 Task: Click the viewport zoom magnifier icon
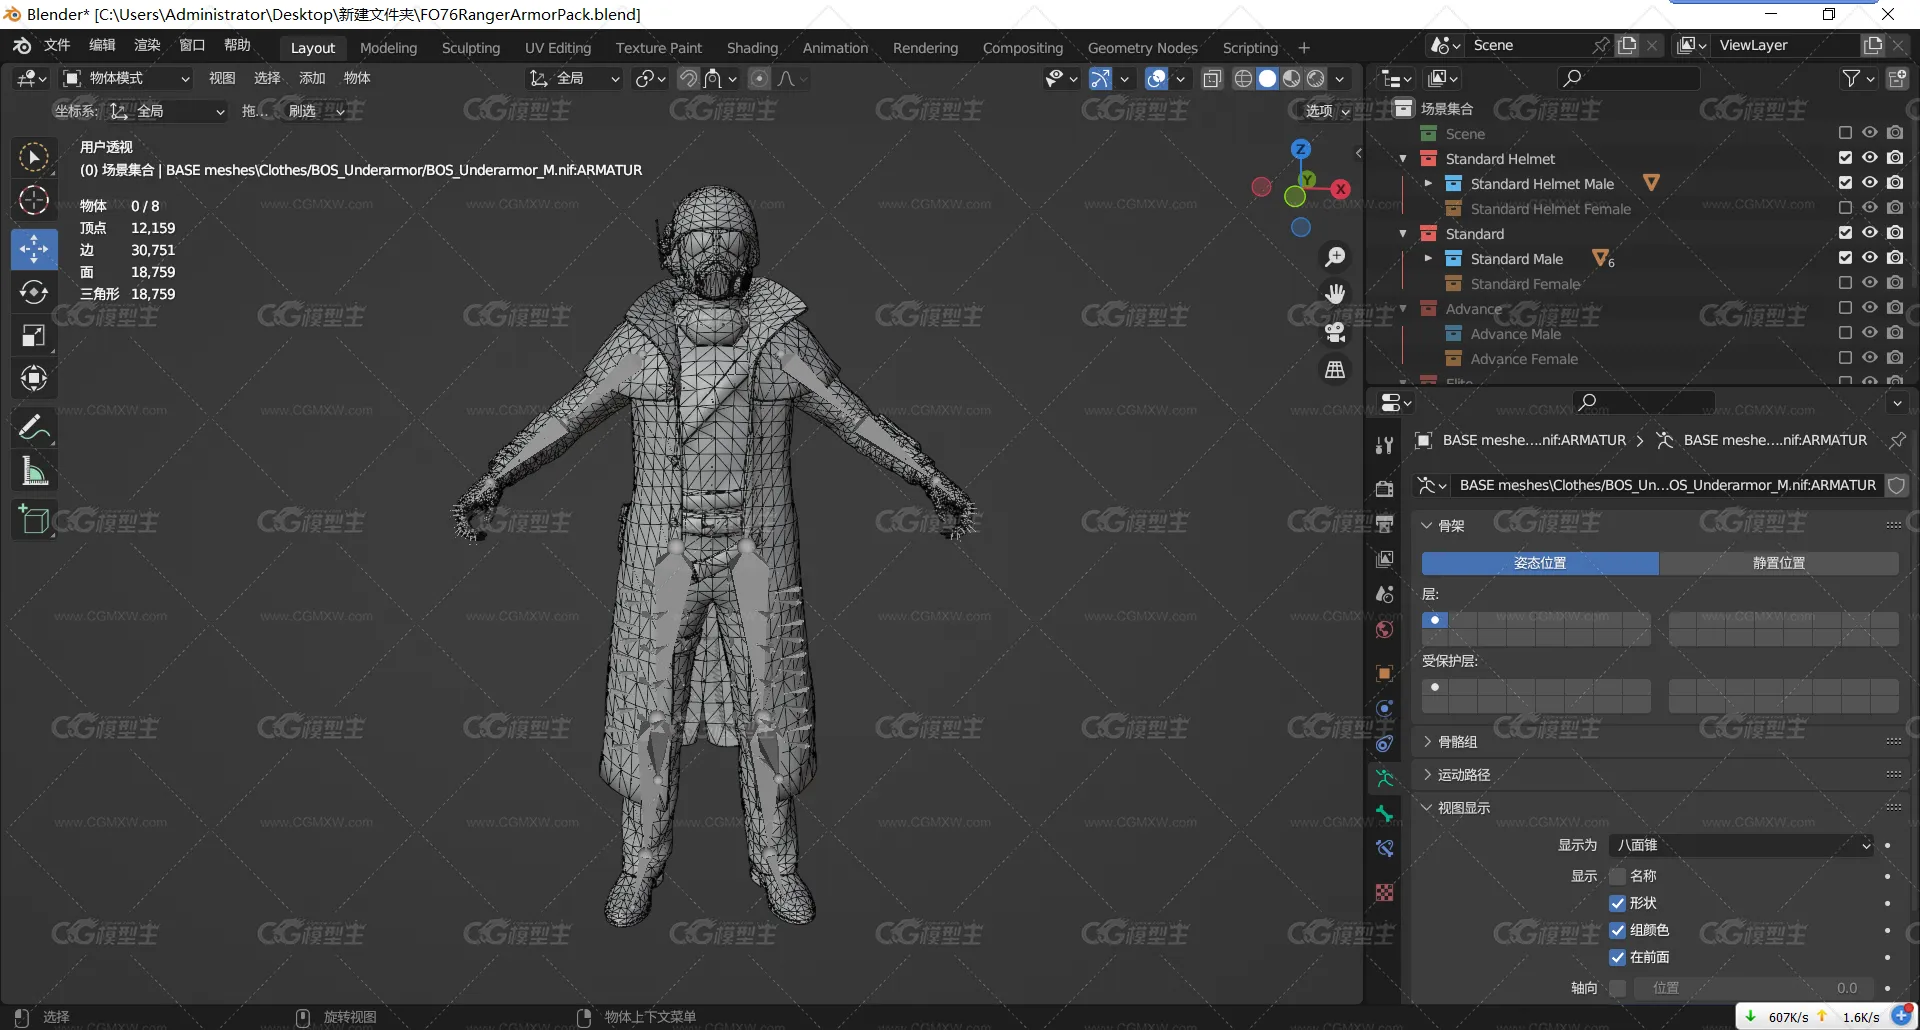pos(1335,257)
